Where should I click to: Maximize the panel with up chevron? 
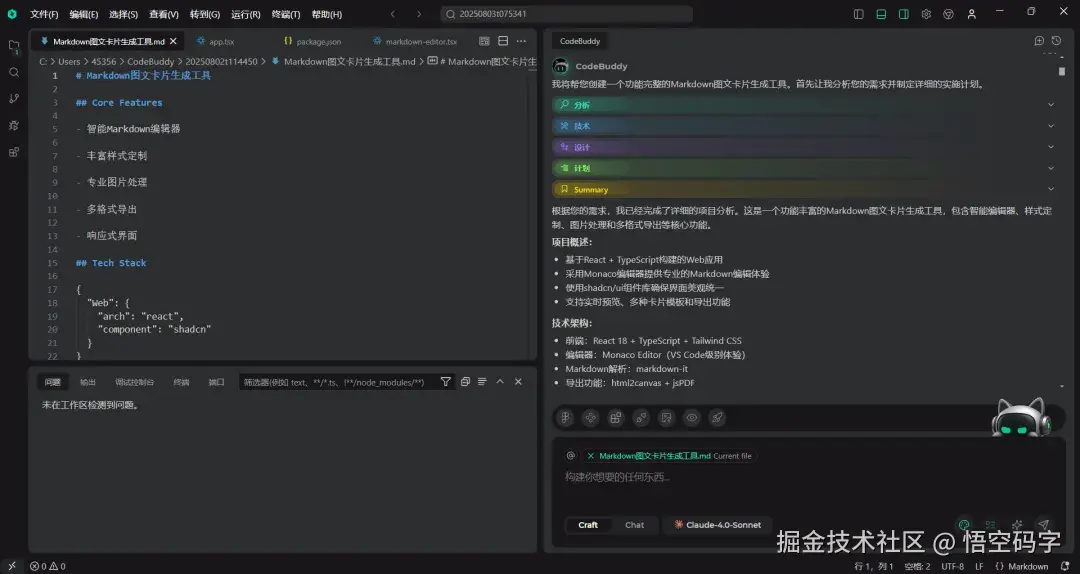500,382
